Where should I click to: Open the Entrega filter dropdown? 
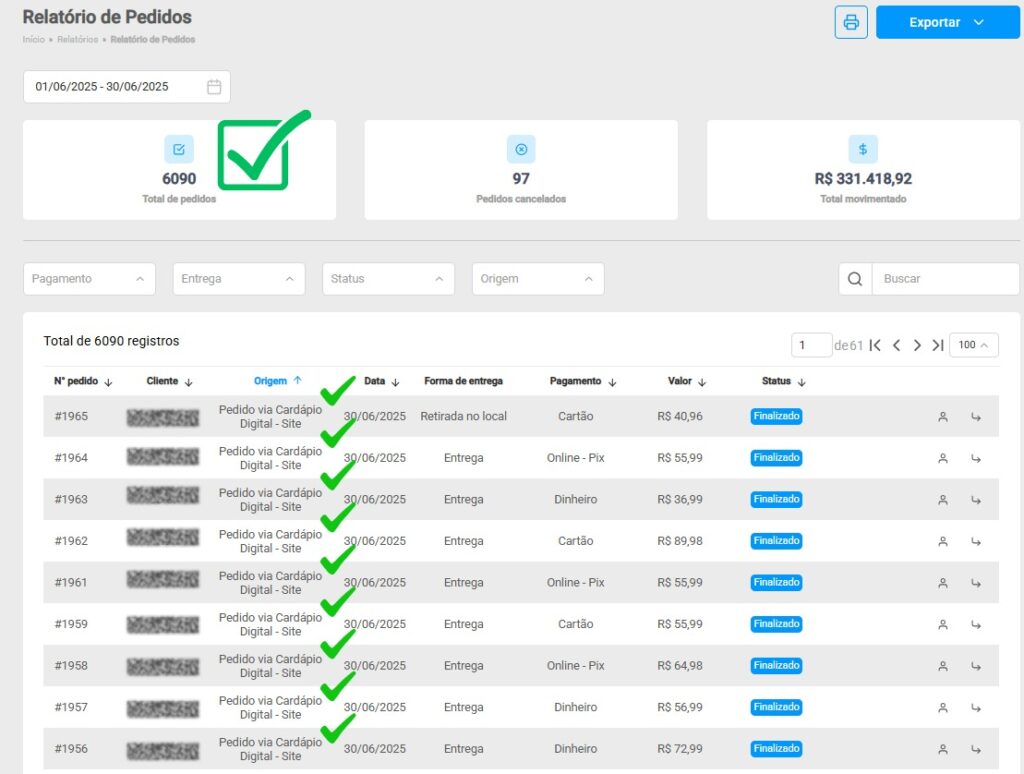point(239,279)
